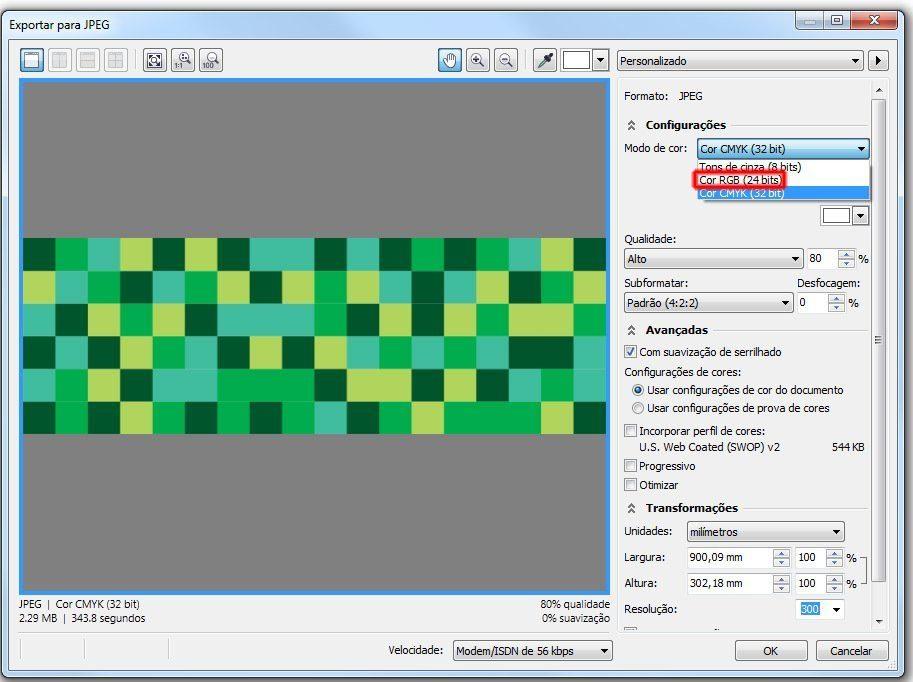Select the eyedropper color picker tool
Viewport: 913px width, 682px height.
click(544, 60)
